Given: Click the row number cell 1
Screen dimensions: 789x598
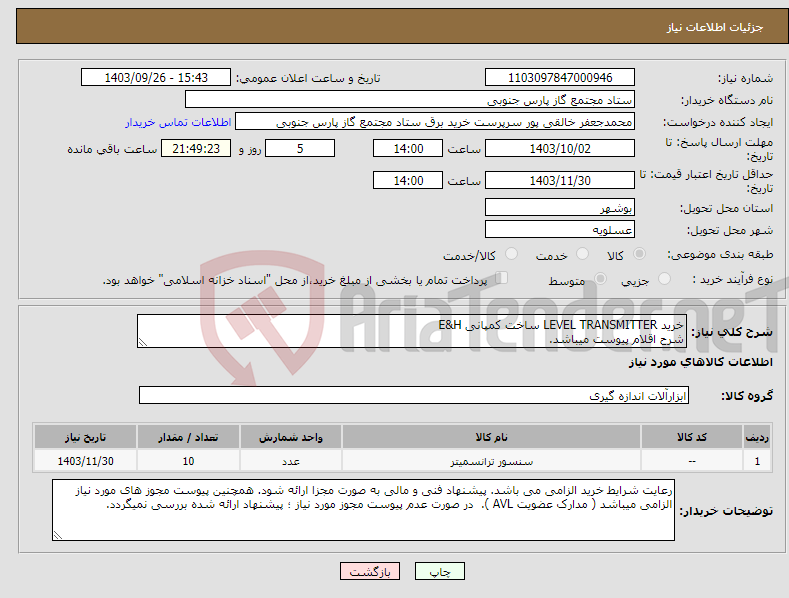Looking at the screenshot, I should coord(757,461).
